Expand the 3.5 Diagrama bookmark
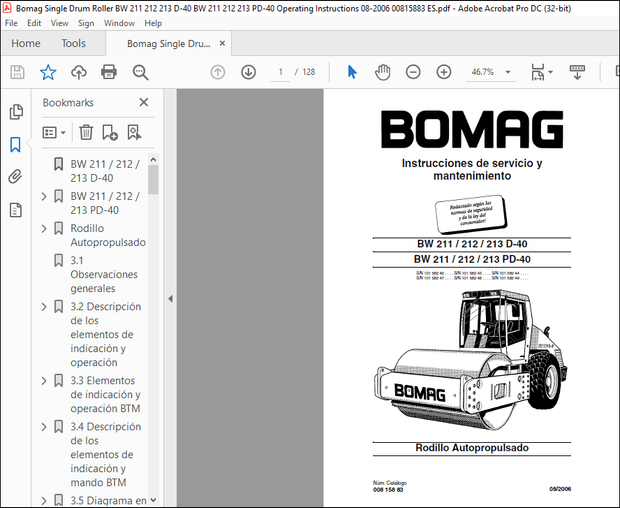The width and height of the screenshot is (620, 508). (44, 500)
